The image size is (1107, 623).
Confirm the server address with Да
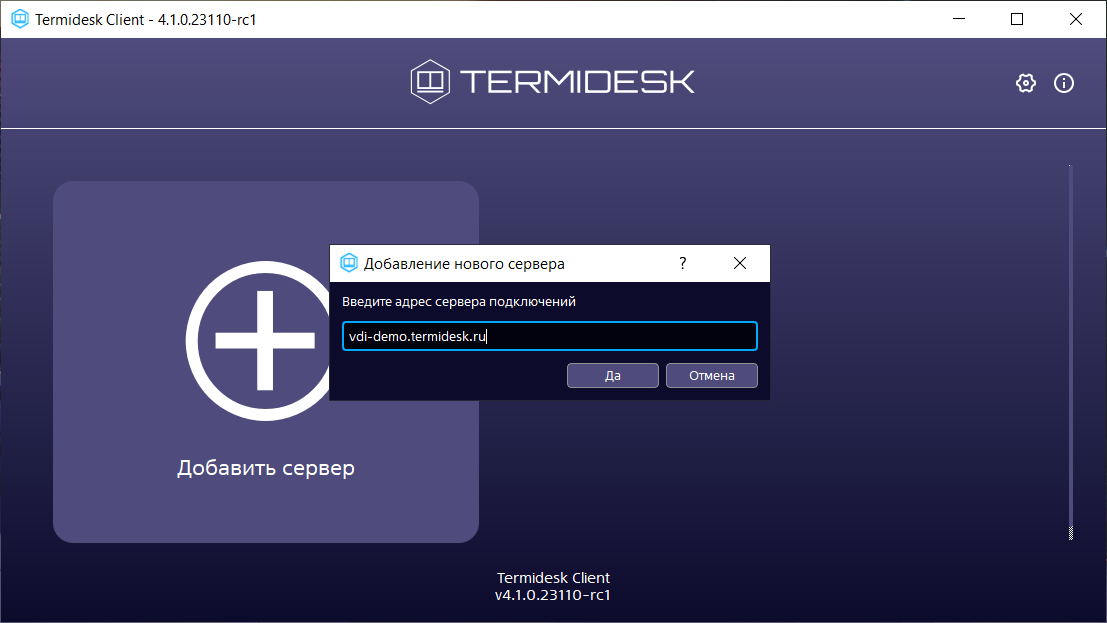coord(612,376)
